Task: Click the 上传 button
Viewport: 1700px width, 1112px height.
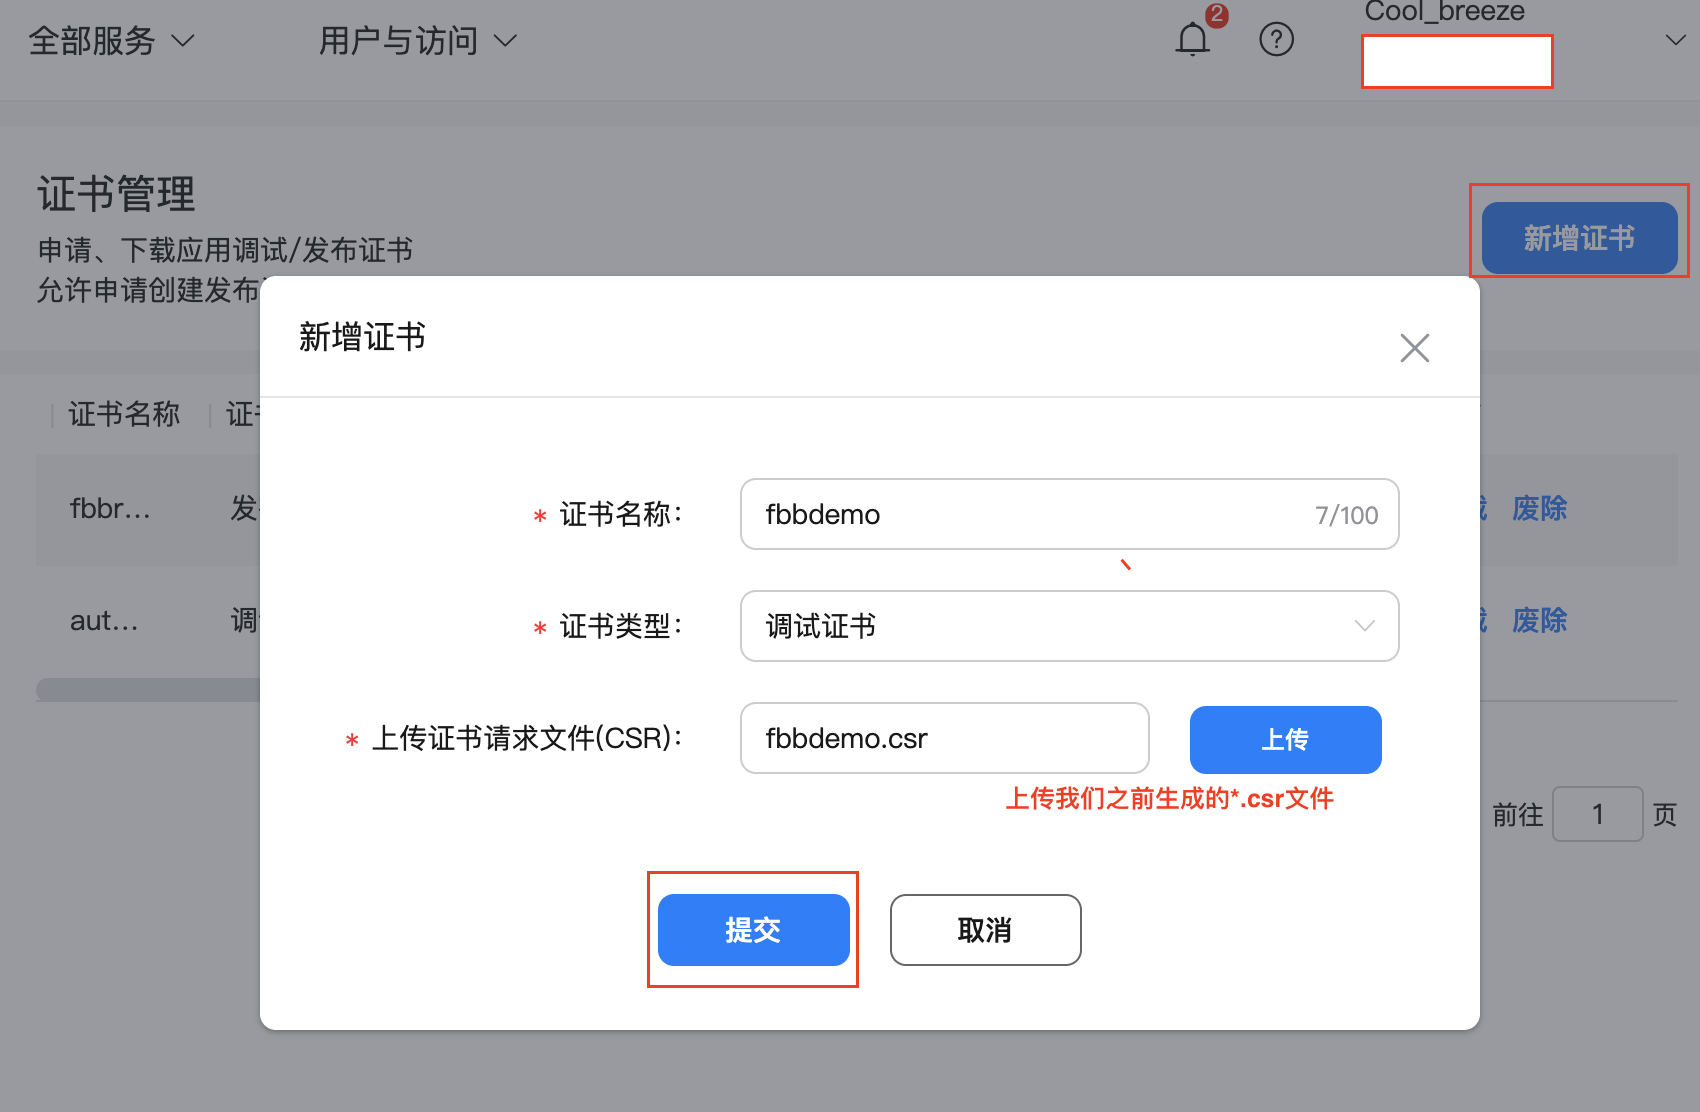Action: (1285, 740)
